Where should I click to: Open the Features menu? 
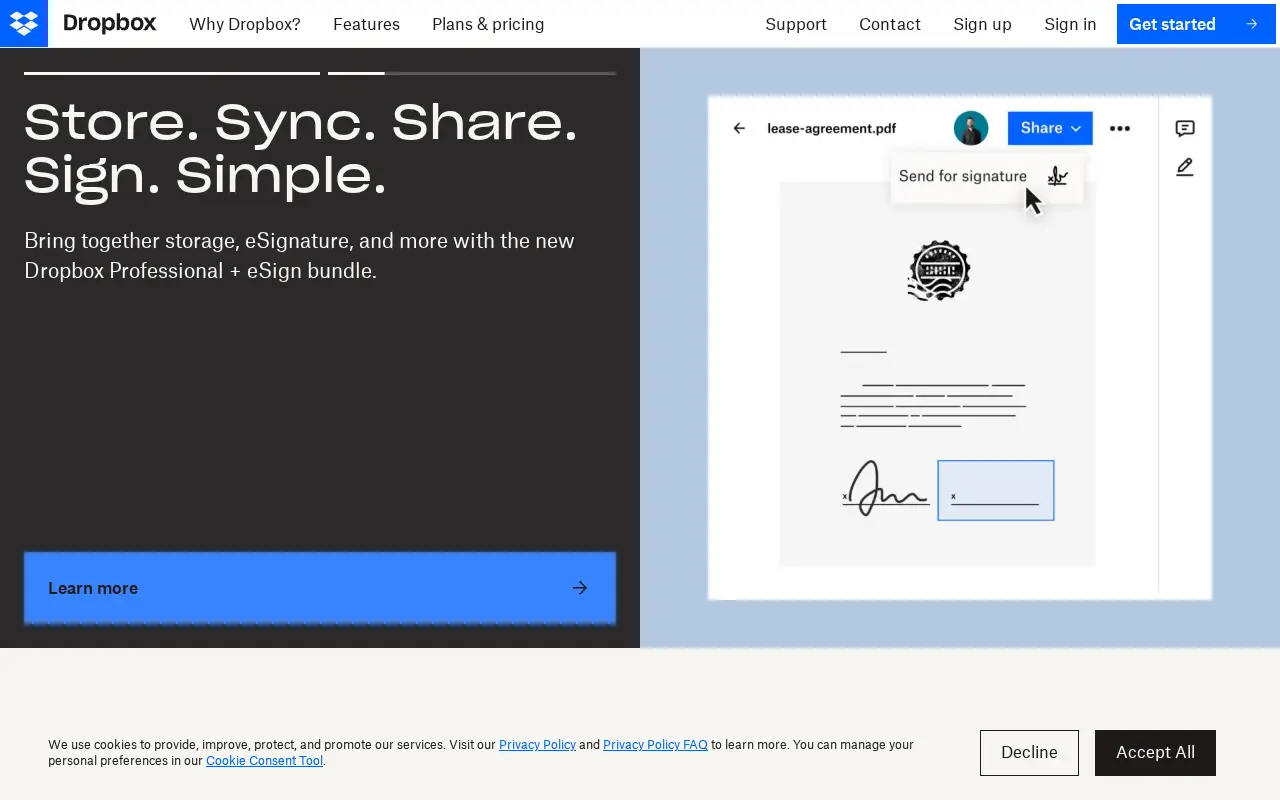coord(366,24)
